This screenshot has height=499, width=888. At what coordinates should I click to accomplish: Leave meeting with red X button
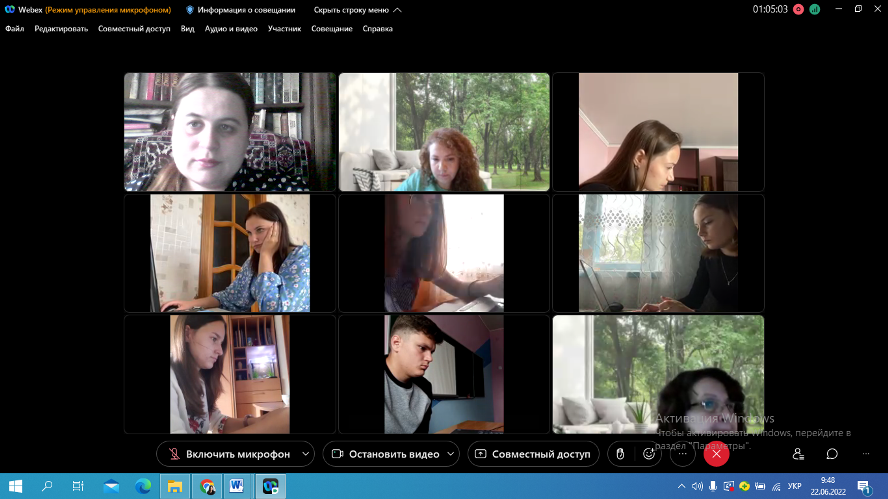[x=716, y=454]
